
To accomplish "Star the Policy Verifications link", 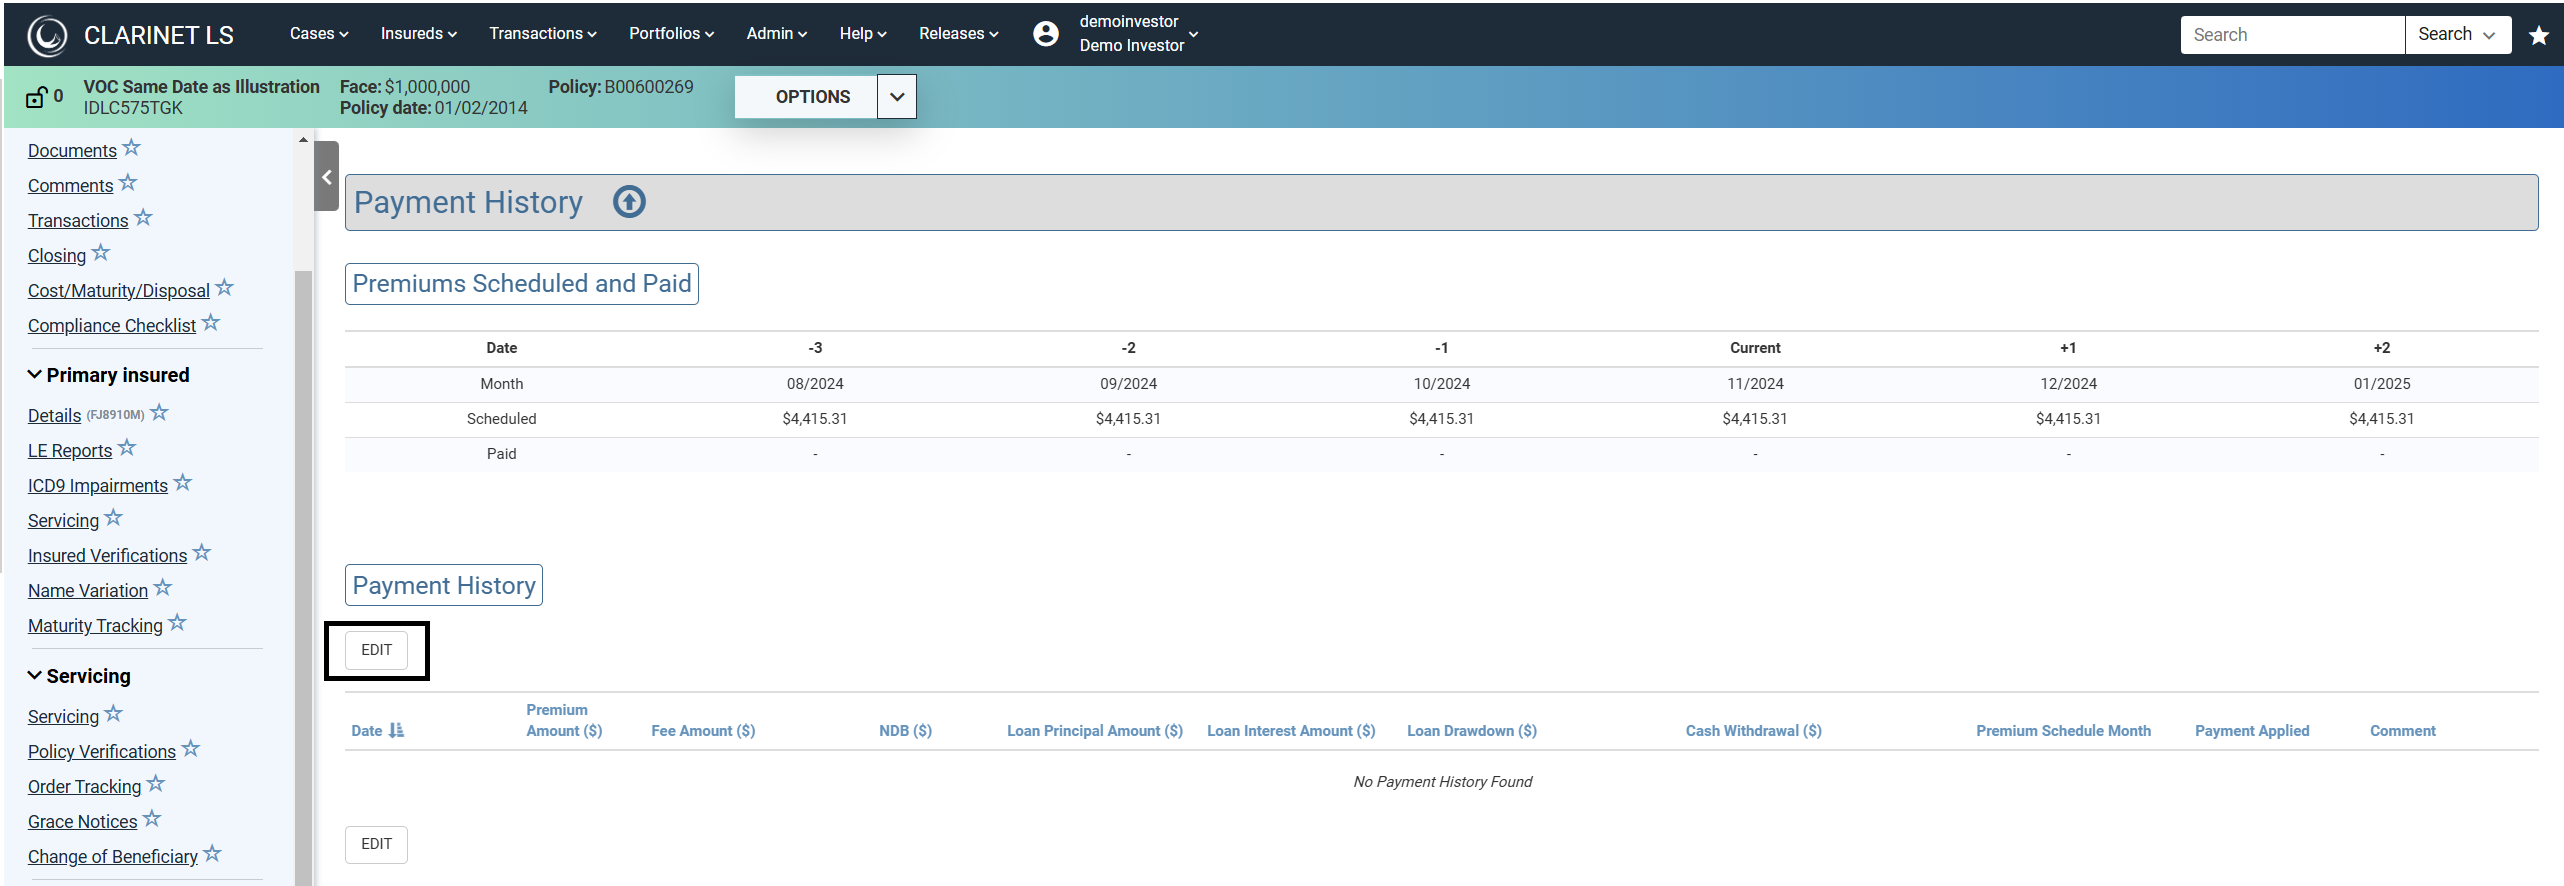I will pos(191,749).
